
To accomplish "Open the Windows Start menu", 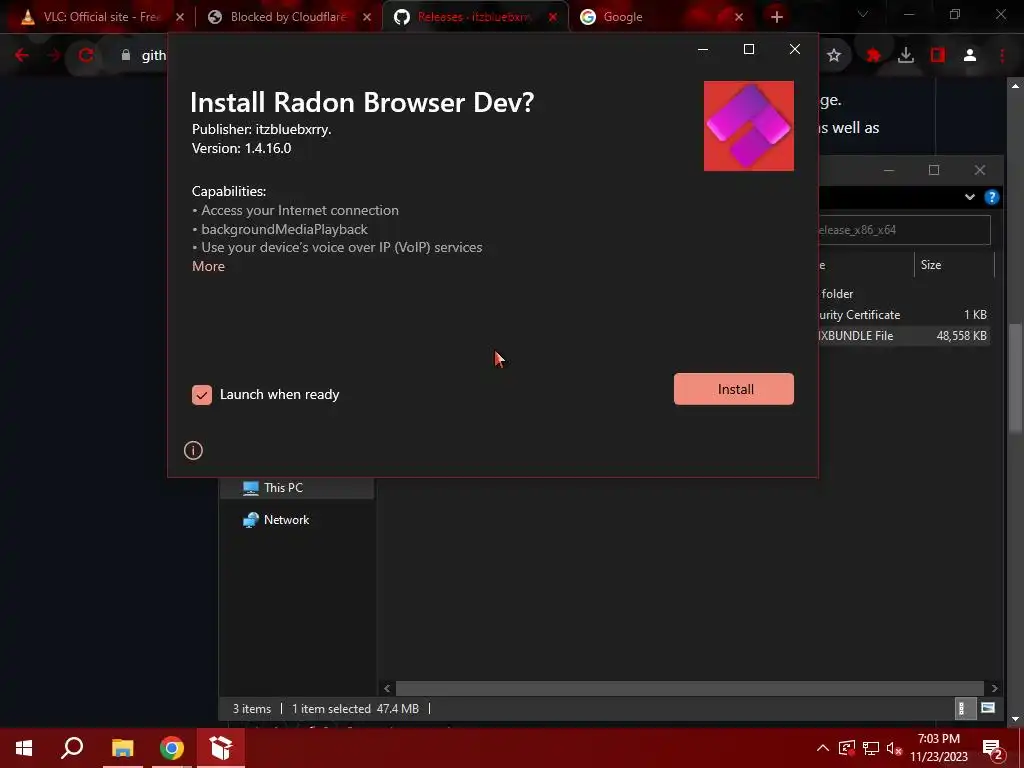I will [x=24, y=748].
